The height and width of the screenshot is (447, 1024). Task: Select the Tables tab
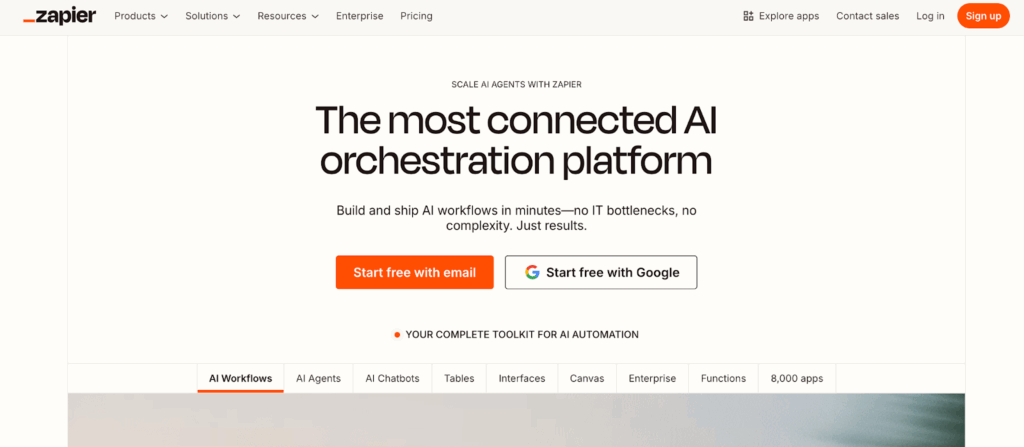point(459,378)
